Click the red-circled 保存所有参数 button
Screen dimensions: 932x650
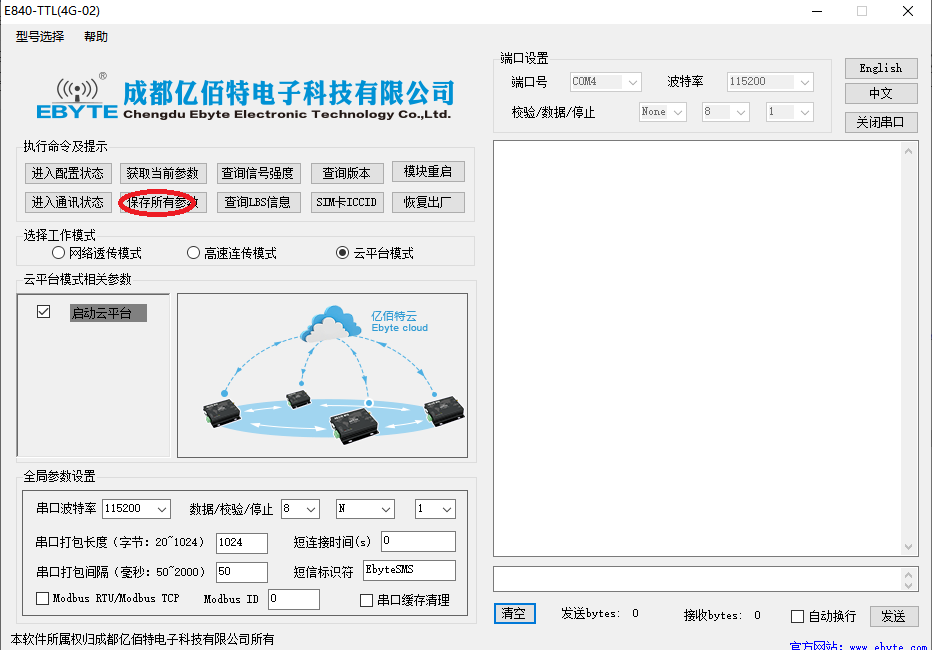coord(162,201)
